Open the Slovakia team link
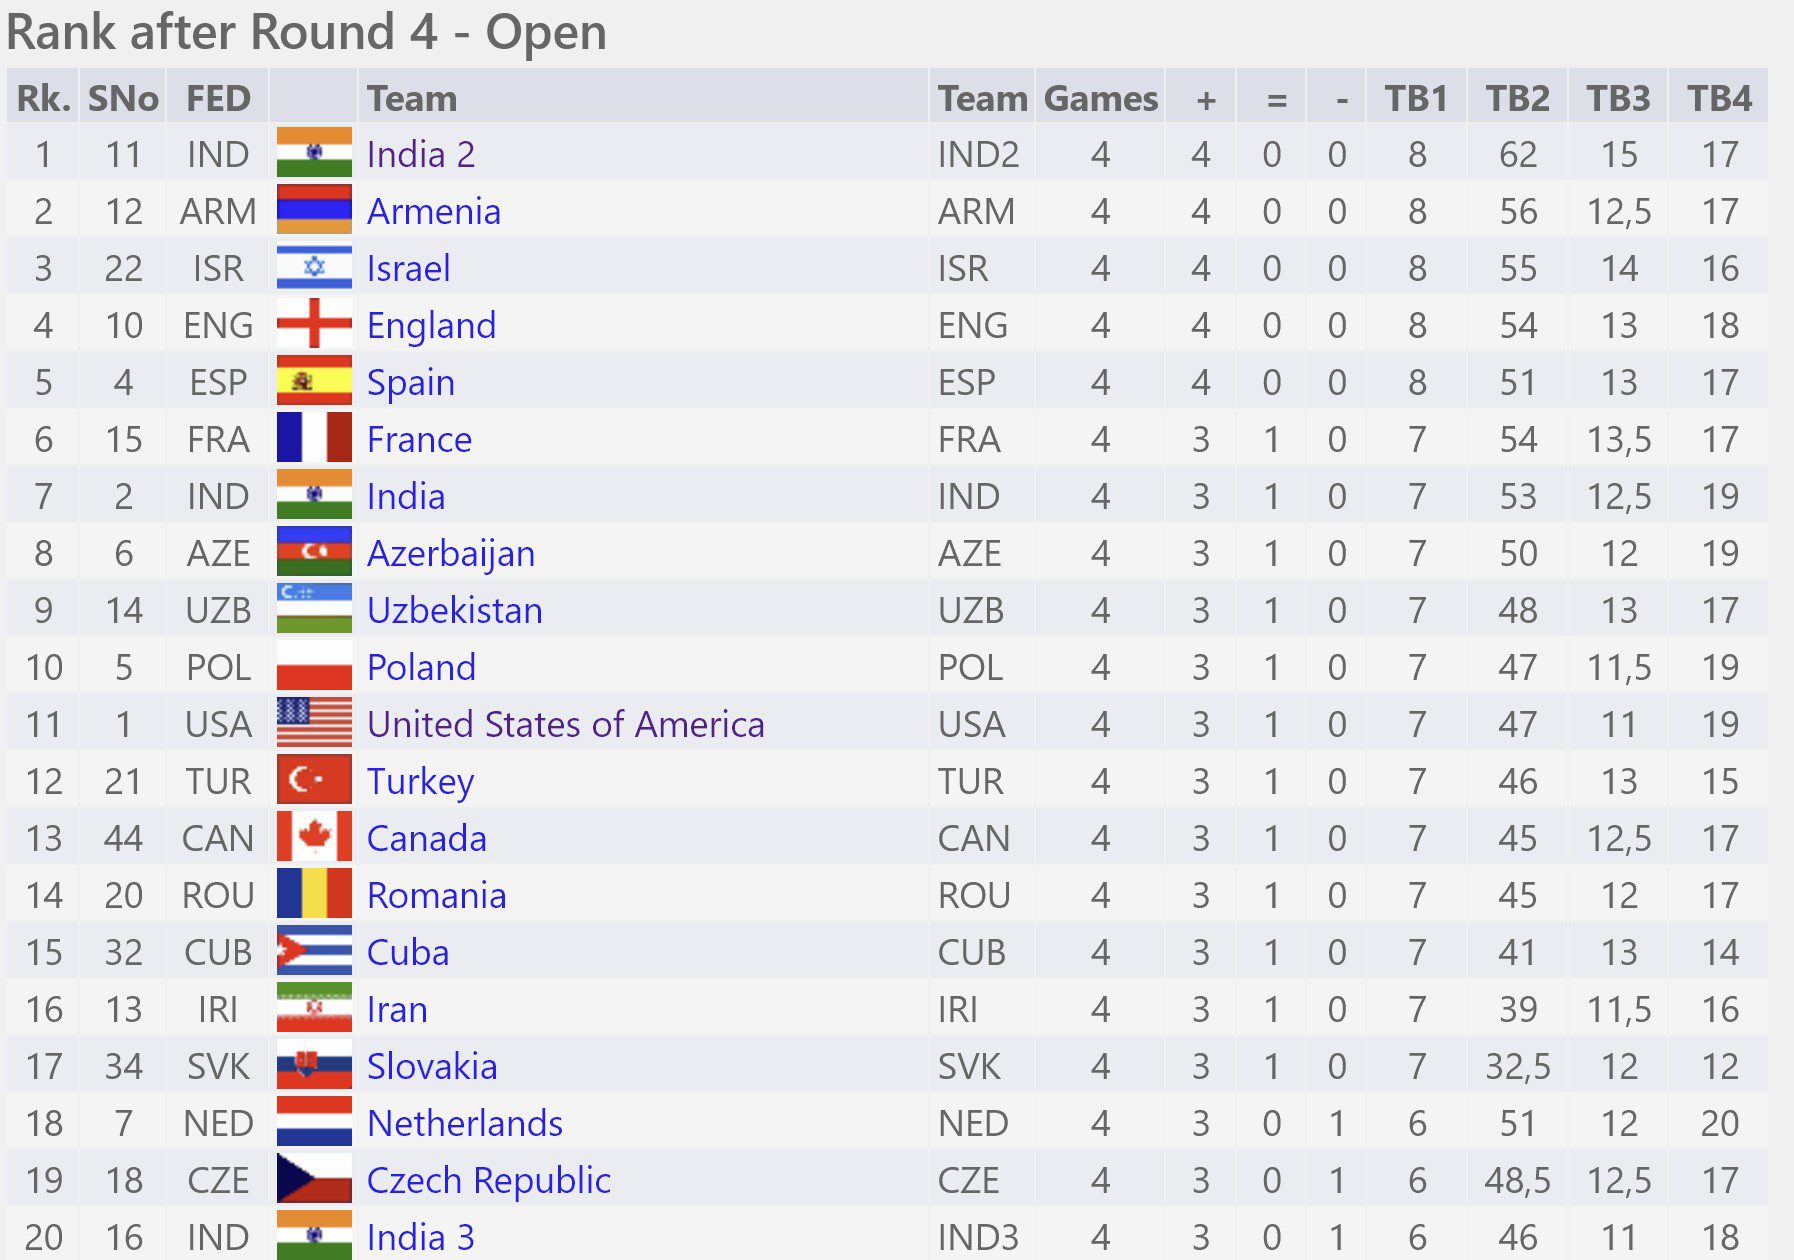 click(x=432, y=1066)
